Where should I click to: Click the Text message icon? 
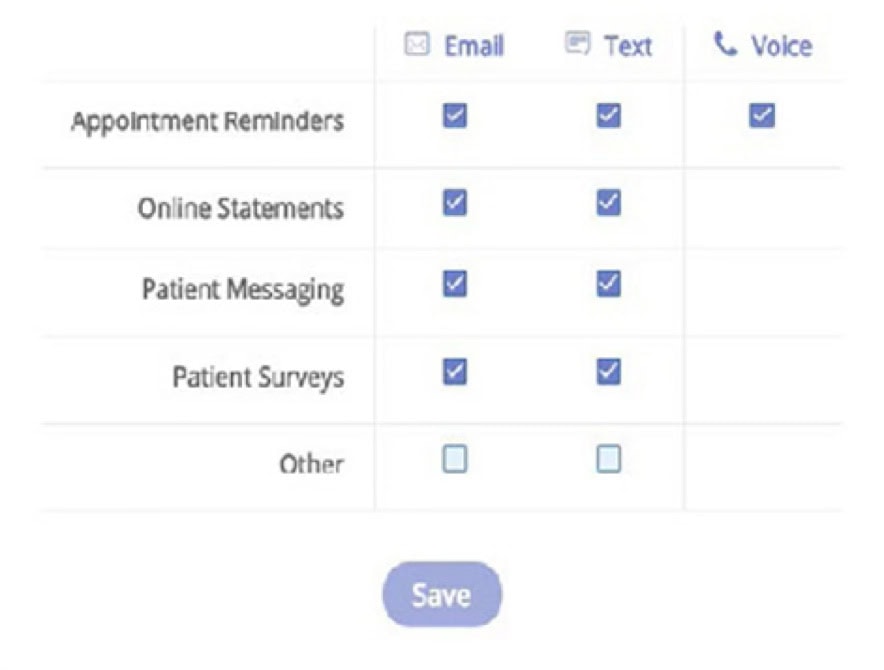pos(577,43)
